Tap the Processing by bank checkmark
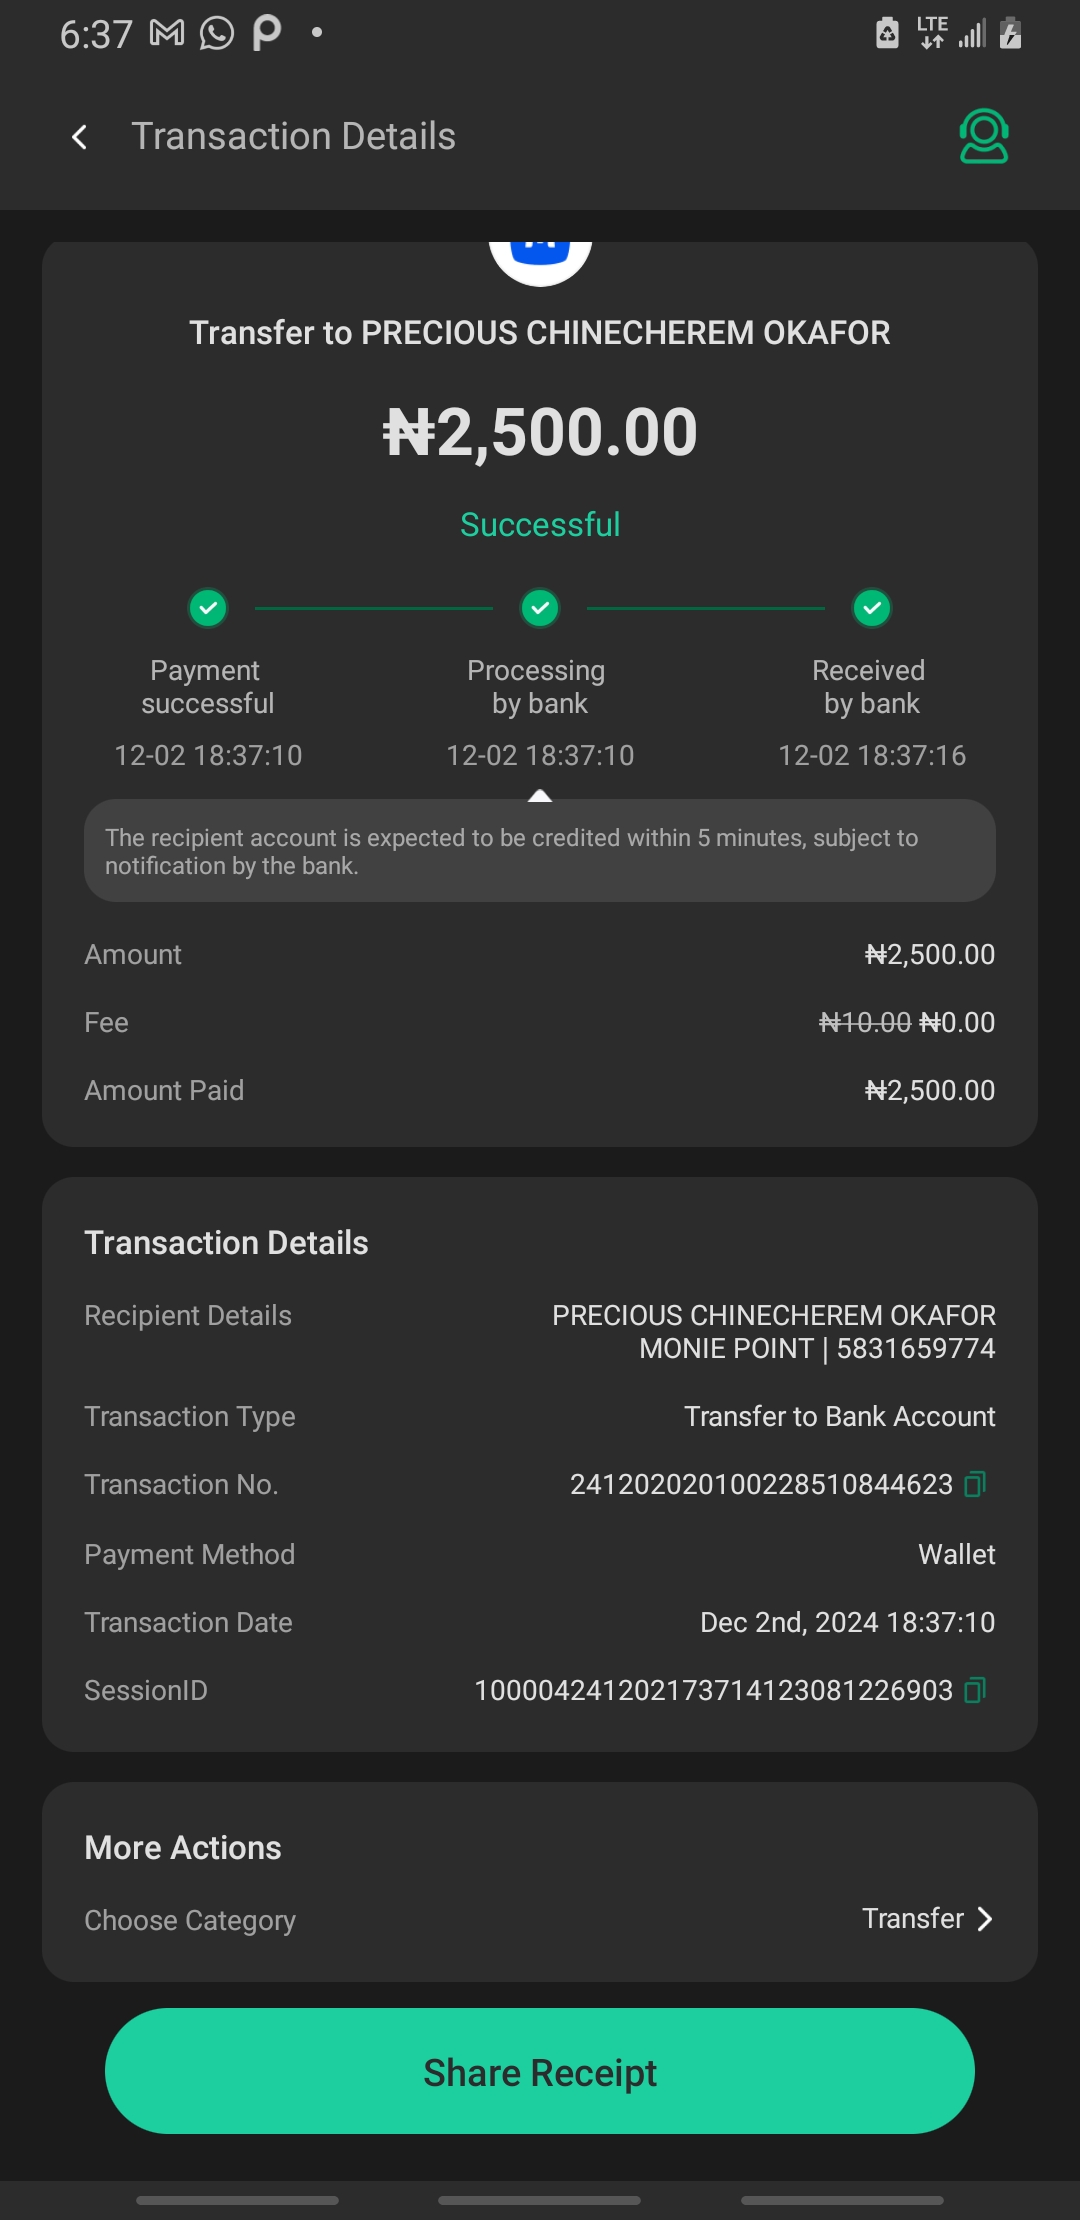Viewport: 1080px width, 2220px height. pyautogui.click(x=540, y=608)
